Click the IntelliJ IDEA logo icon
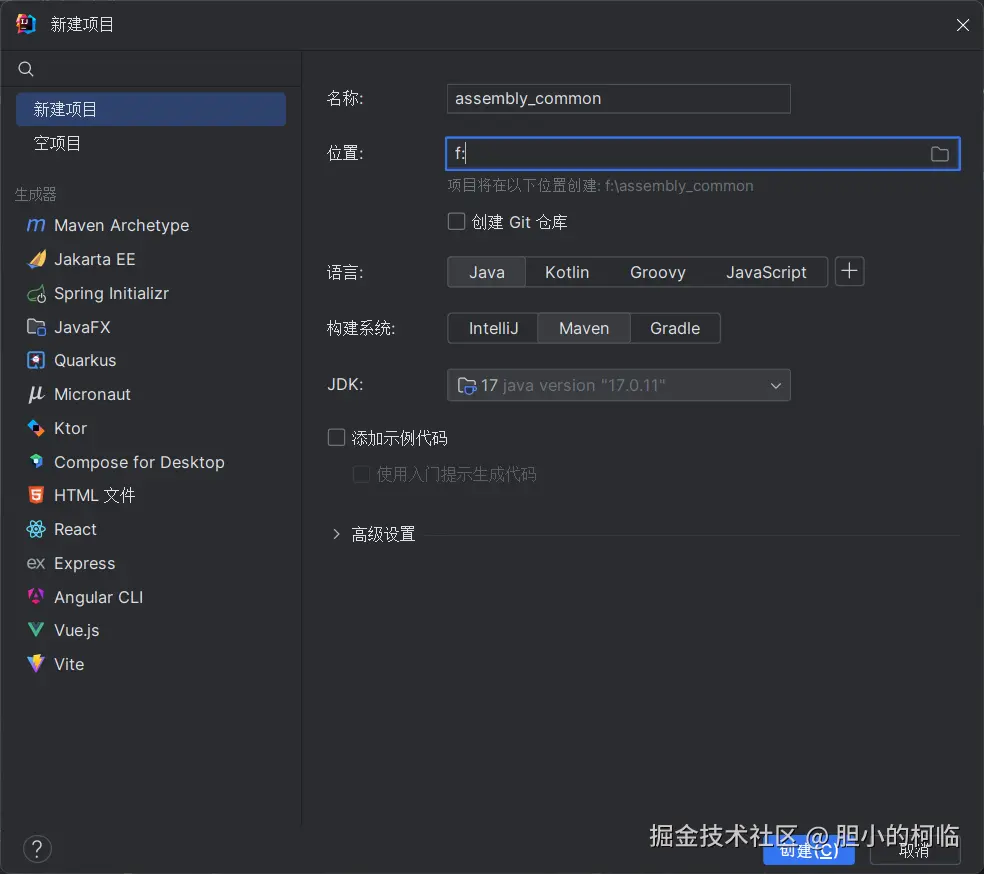This screenshot has width=984, height=874. point(26,24)
